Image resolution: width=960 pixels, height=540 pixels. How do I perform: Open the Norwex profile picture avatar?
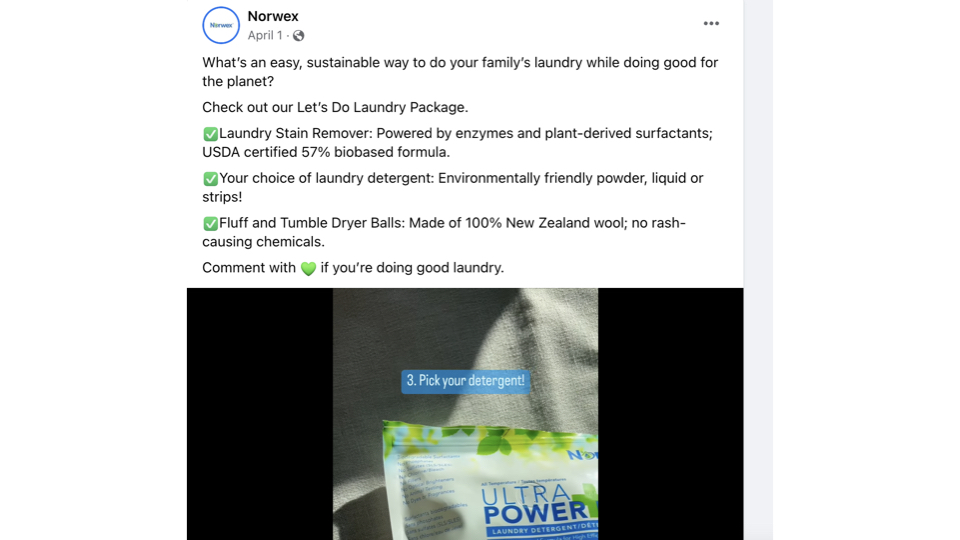(221, 25)
